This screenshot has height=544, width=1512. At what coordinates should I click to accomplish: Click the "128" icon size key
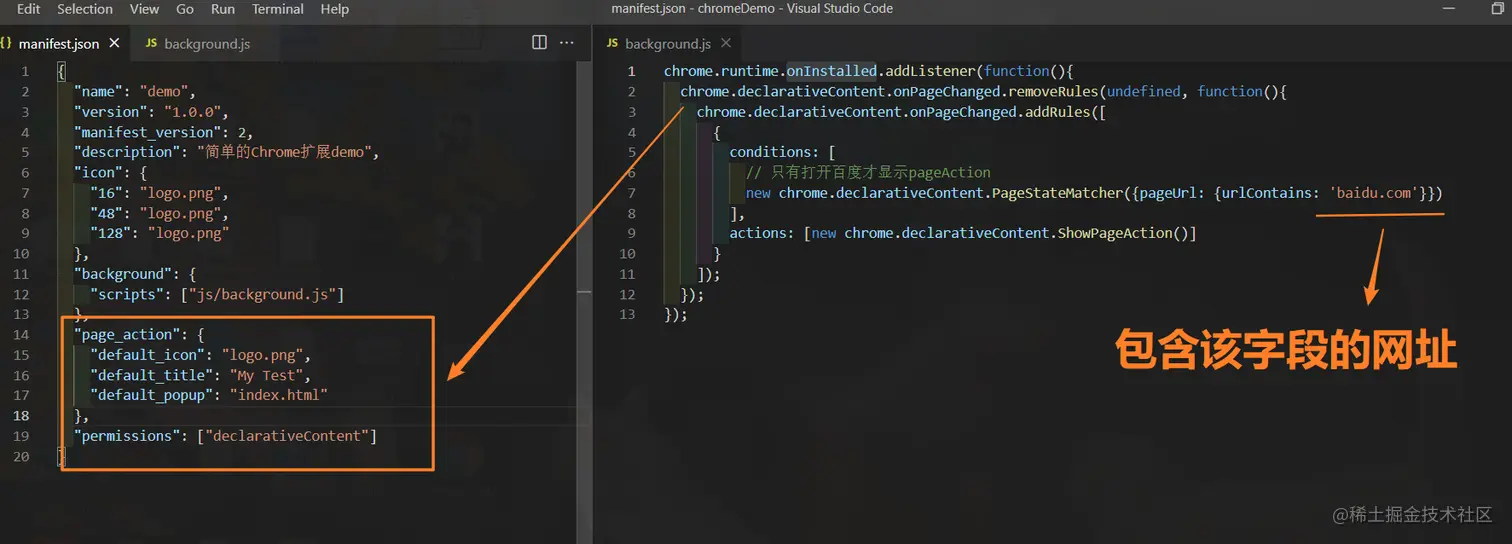pos(111,233)
